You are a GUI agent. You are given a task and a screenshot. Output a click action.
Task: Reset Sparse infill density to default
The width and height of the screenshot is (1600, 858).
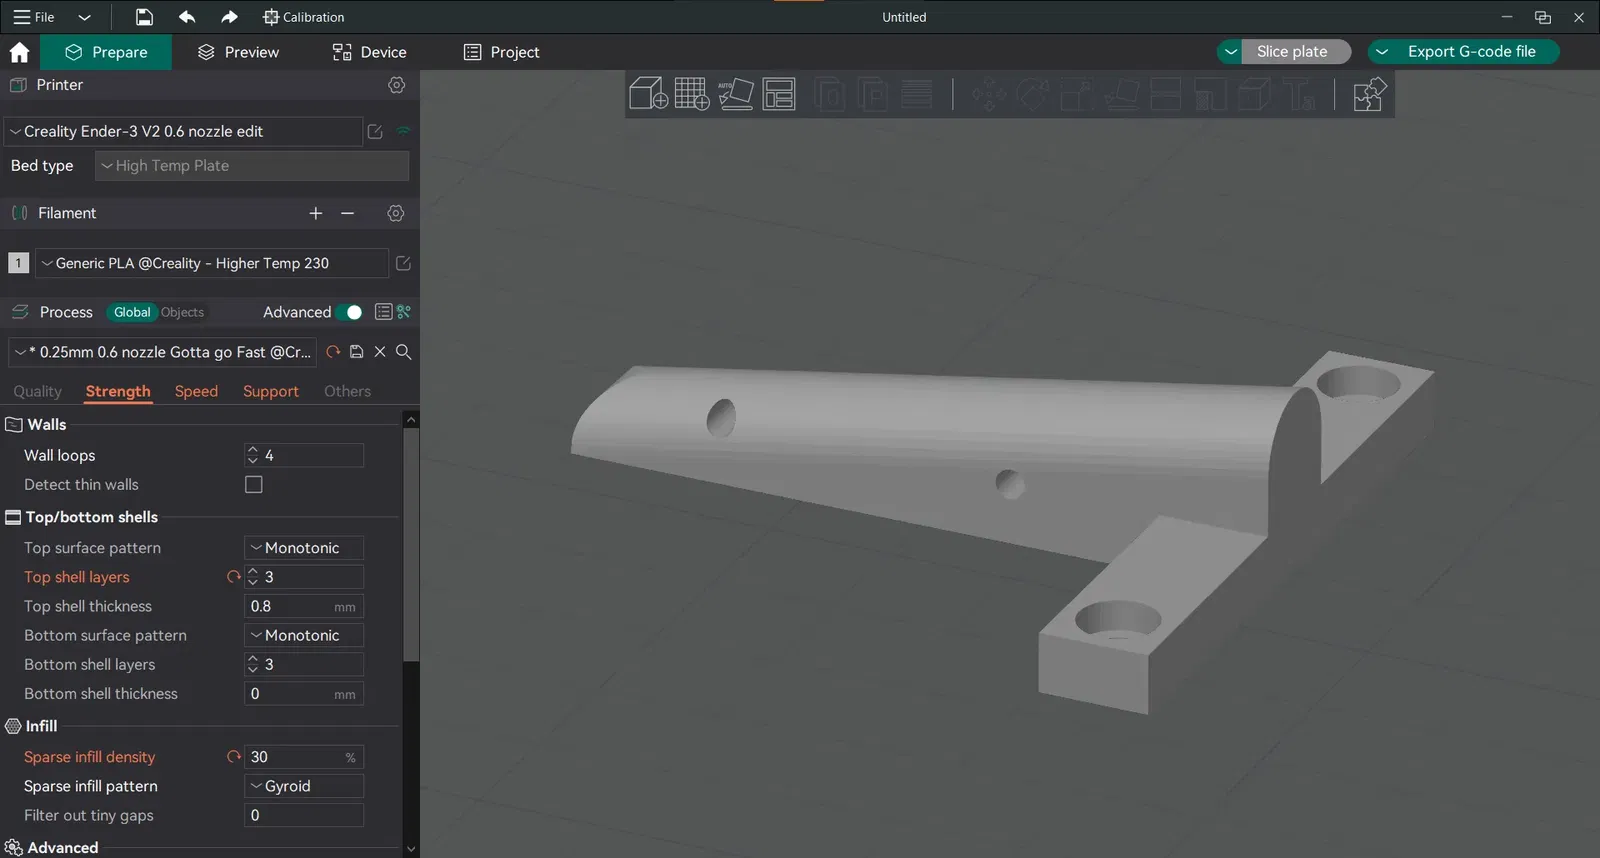coord(233,757)
